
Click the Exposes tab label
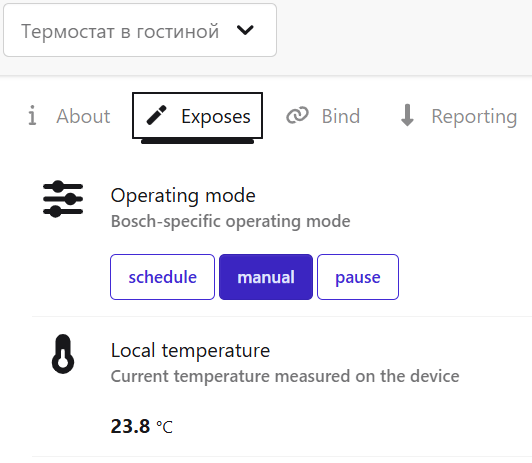(216, 116)
